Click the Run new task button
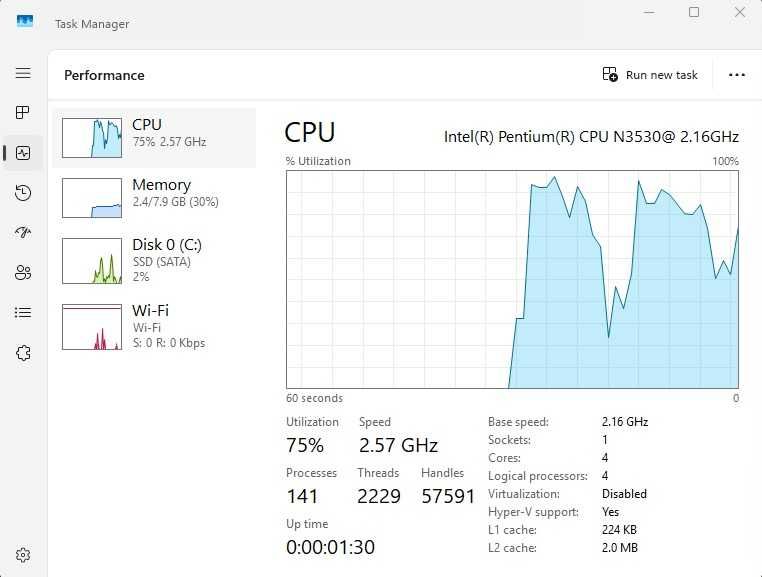The width and height of the screenshot is (762, 577). (650, 75)
